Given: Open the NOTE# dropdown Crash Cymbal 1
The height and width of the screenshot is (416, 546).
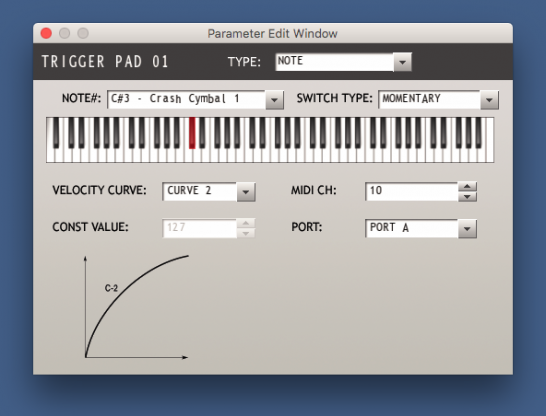Looking at the screenshot, I should [x=195, y=100].
